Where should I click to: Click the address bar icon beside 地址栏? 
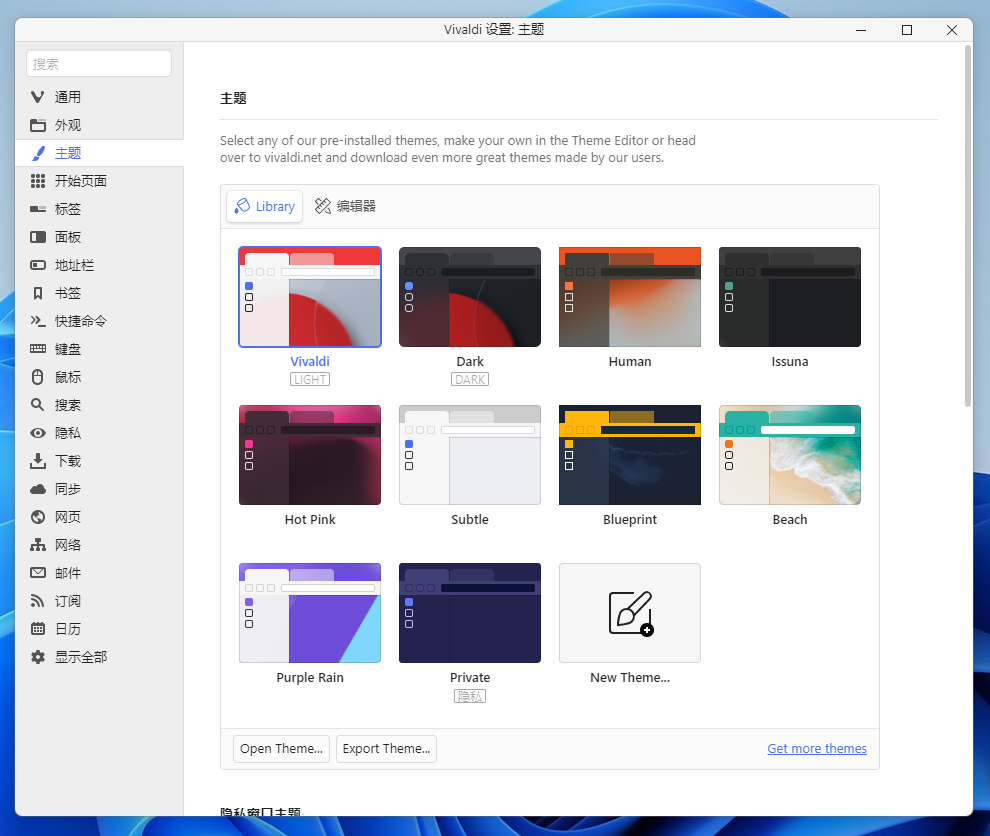[38, 265]
